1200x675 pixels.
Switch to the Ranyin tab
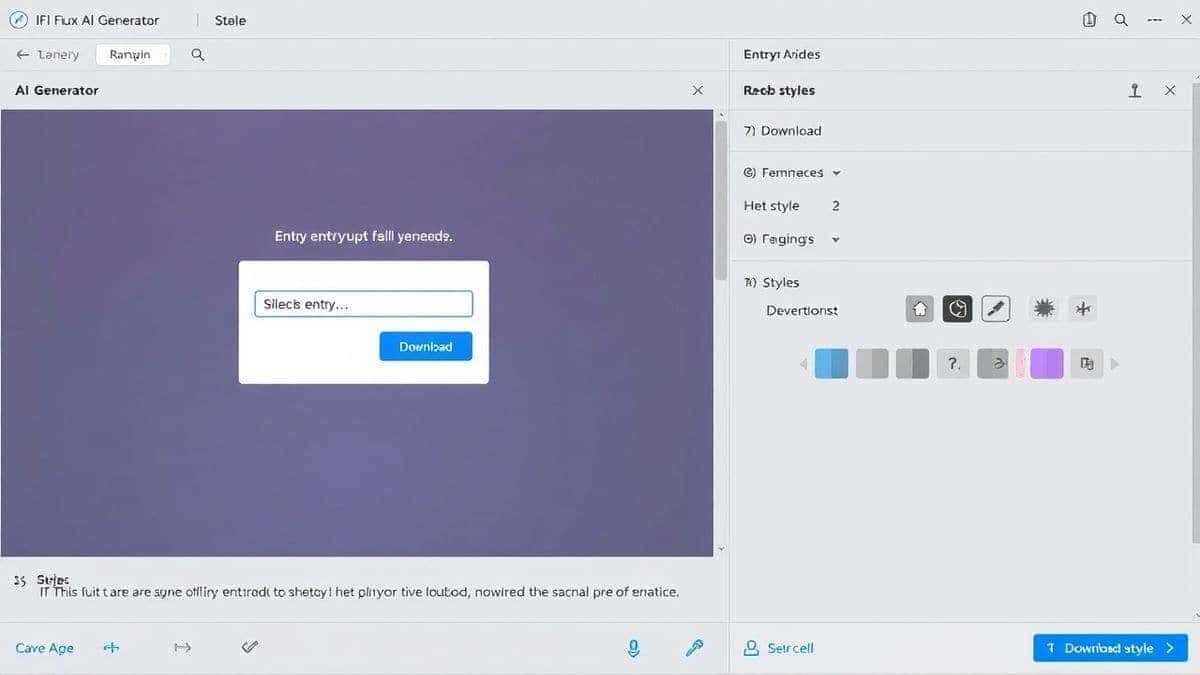132,55
